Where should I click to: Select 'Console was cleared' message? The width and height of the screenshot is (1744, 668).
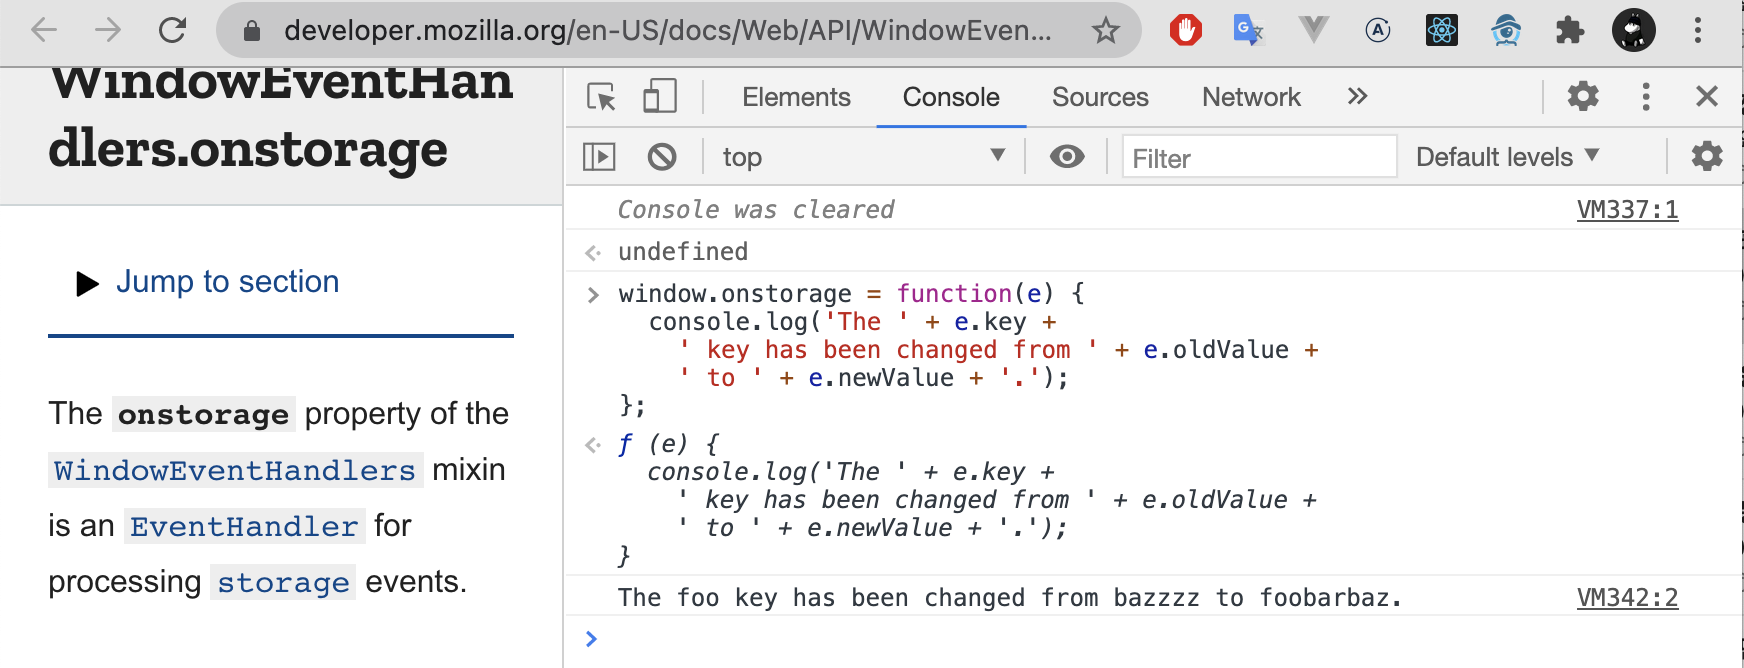tap(756, 210)
